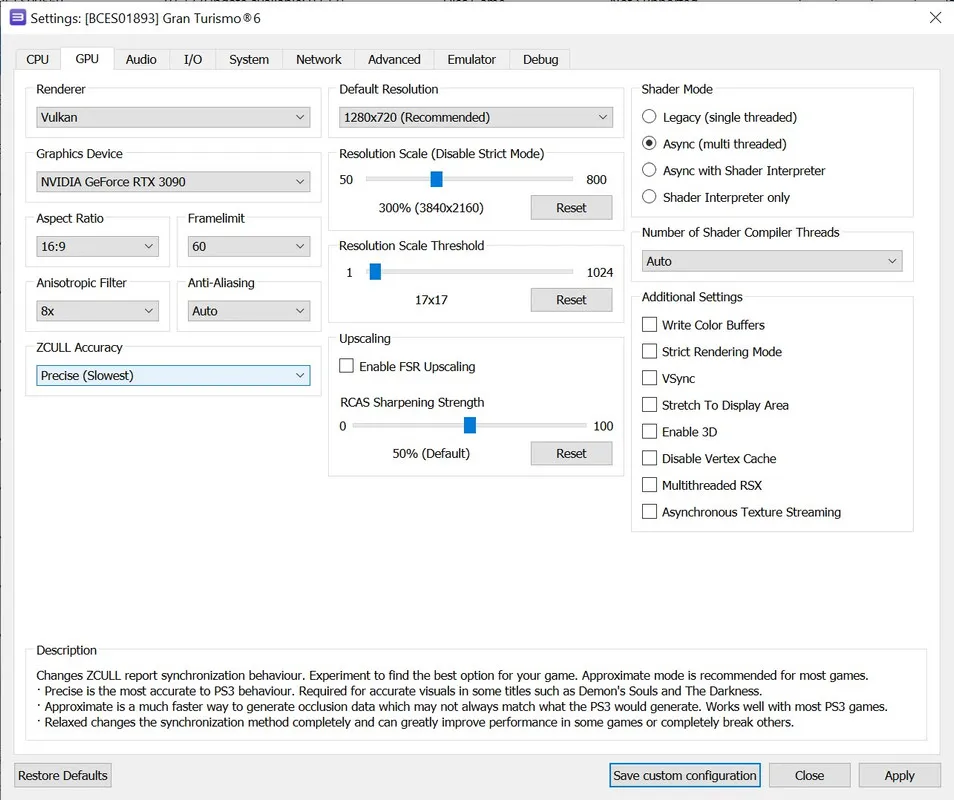Expand the Default Resolution dropdown
The width and height of the screenshot is (954, 800).
[476, 117]
